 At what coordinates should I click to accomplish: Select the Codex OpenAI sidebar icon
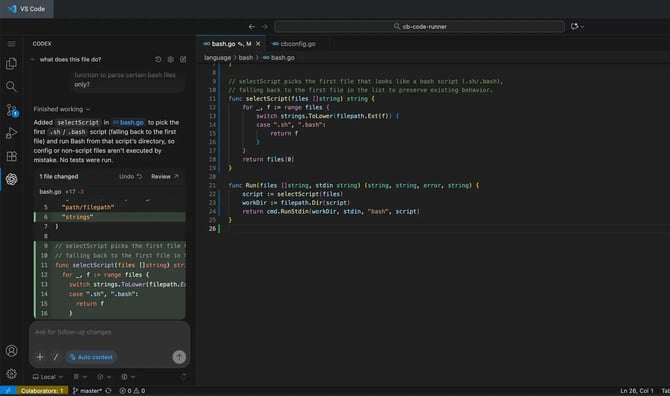coord(12,179)
